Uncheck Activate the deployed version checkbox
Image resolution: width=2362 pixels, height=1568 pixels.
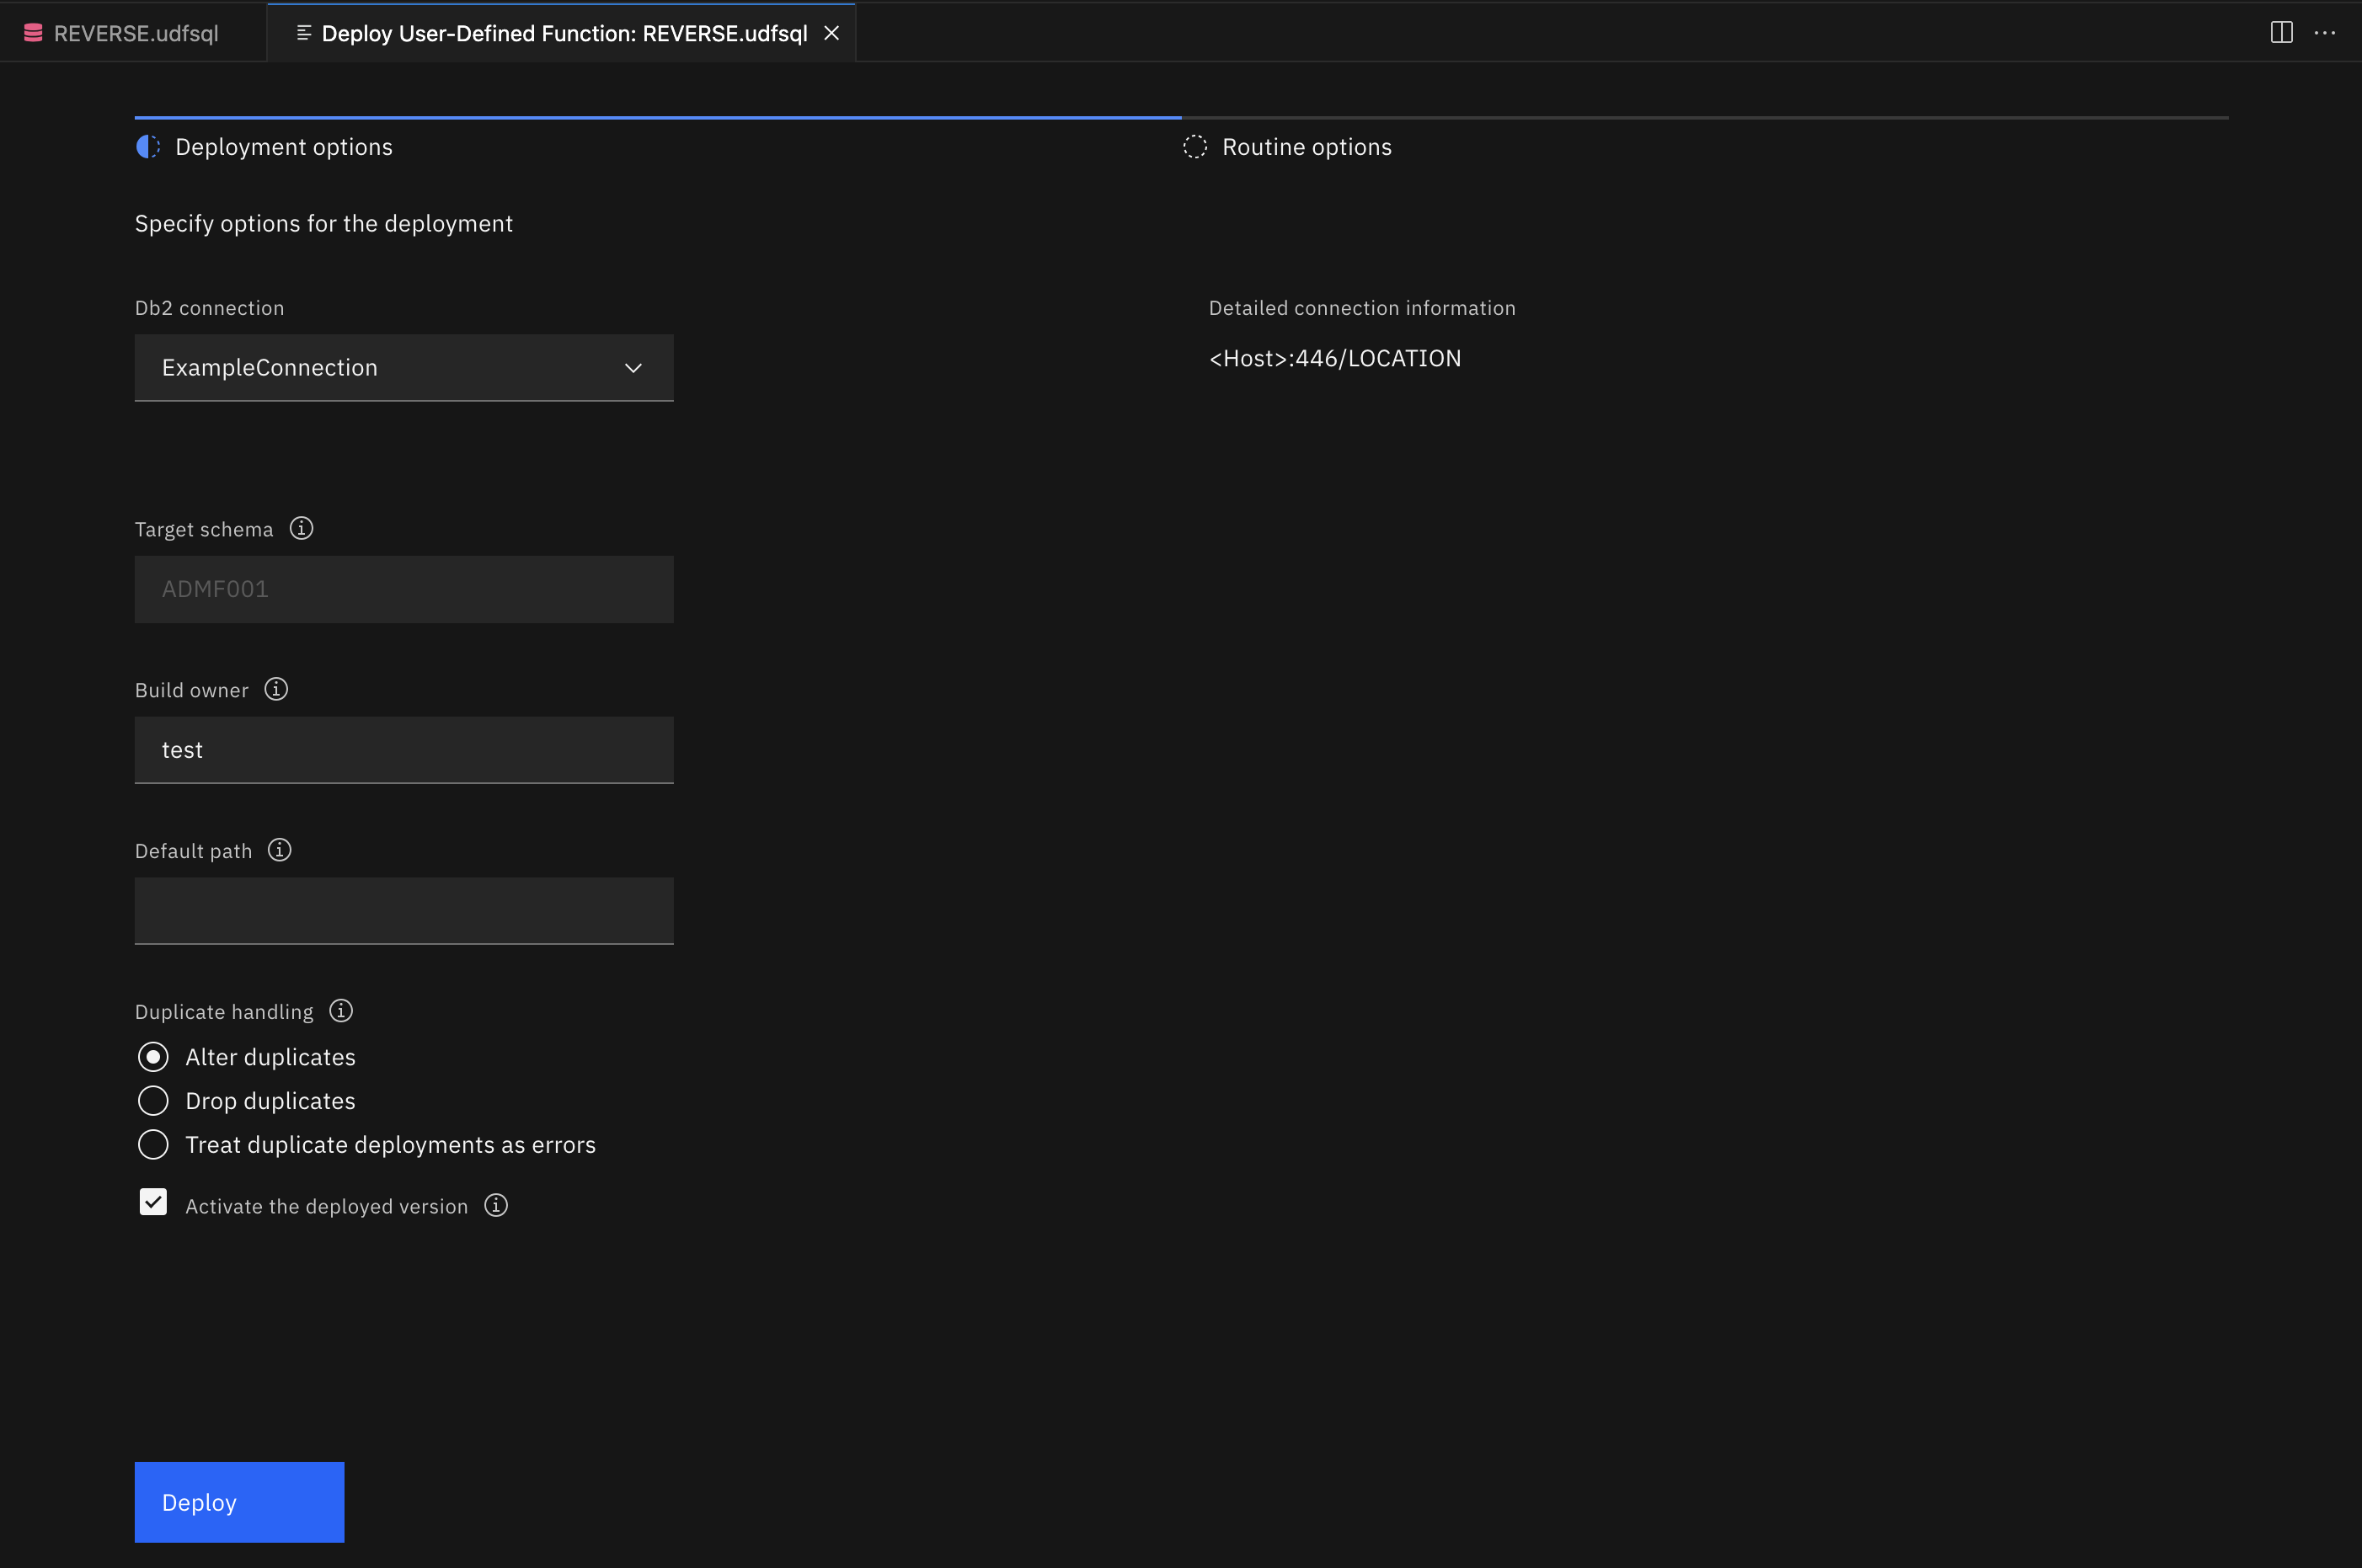click(x=153, y=1202)
